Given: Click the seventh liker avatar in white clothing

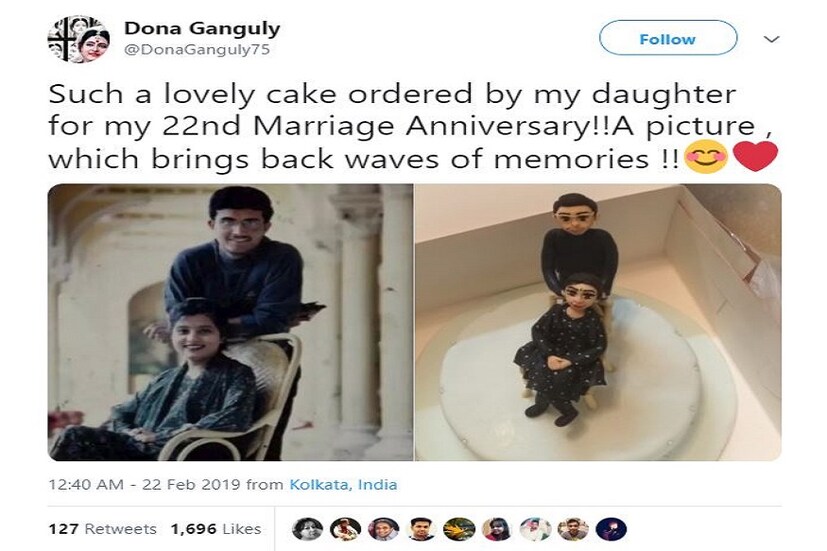Looking at the screenshot, I should 535,529.
